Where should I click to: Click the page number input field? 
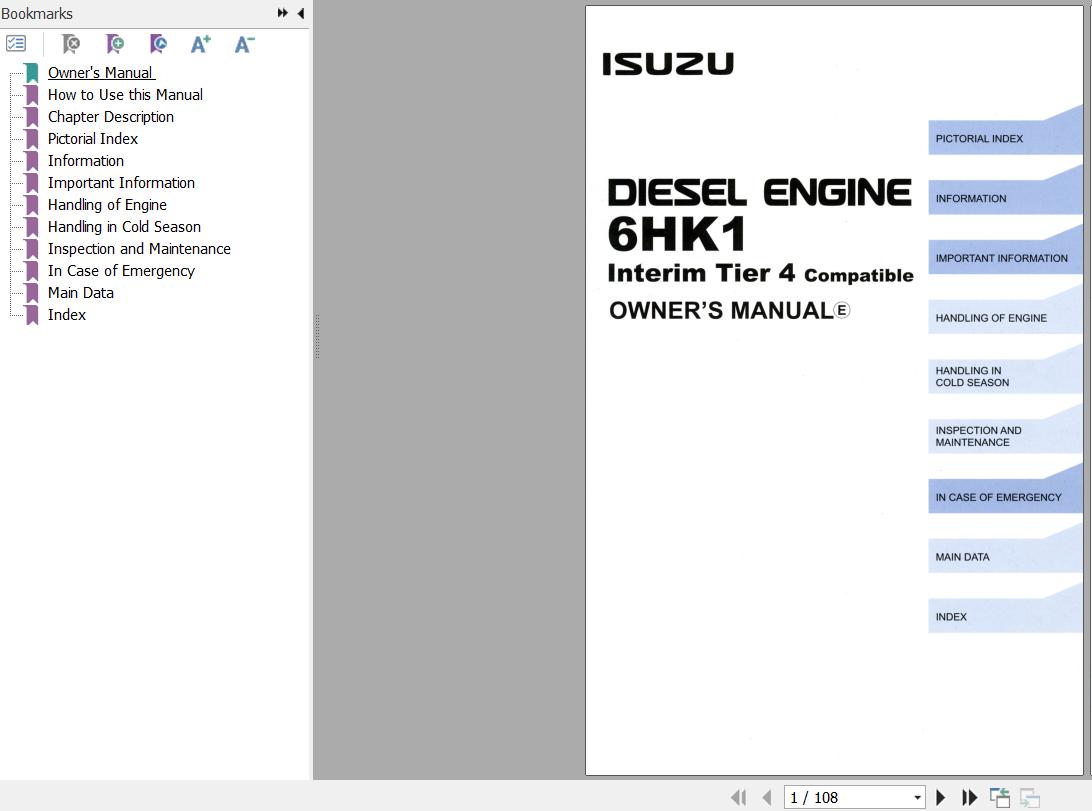pos(846,797)
